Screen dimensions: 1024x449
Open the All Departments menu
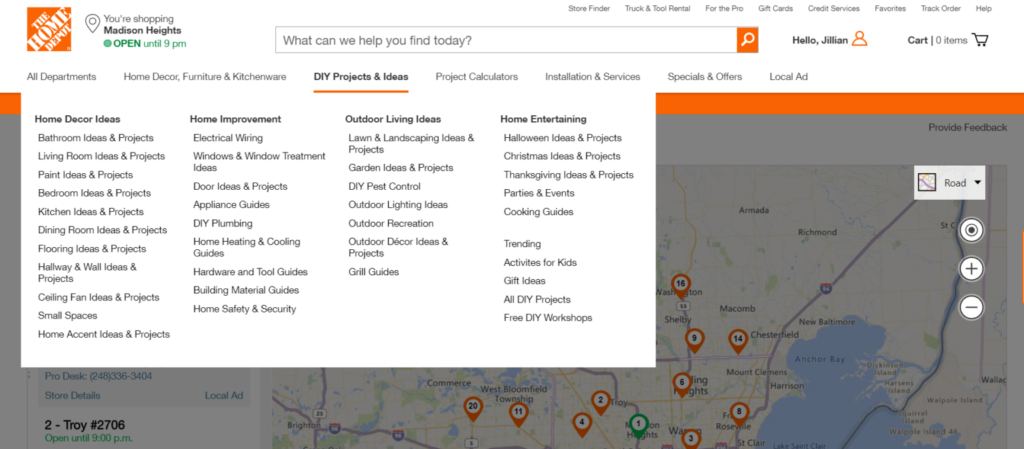pos(62,77)
